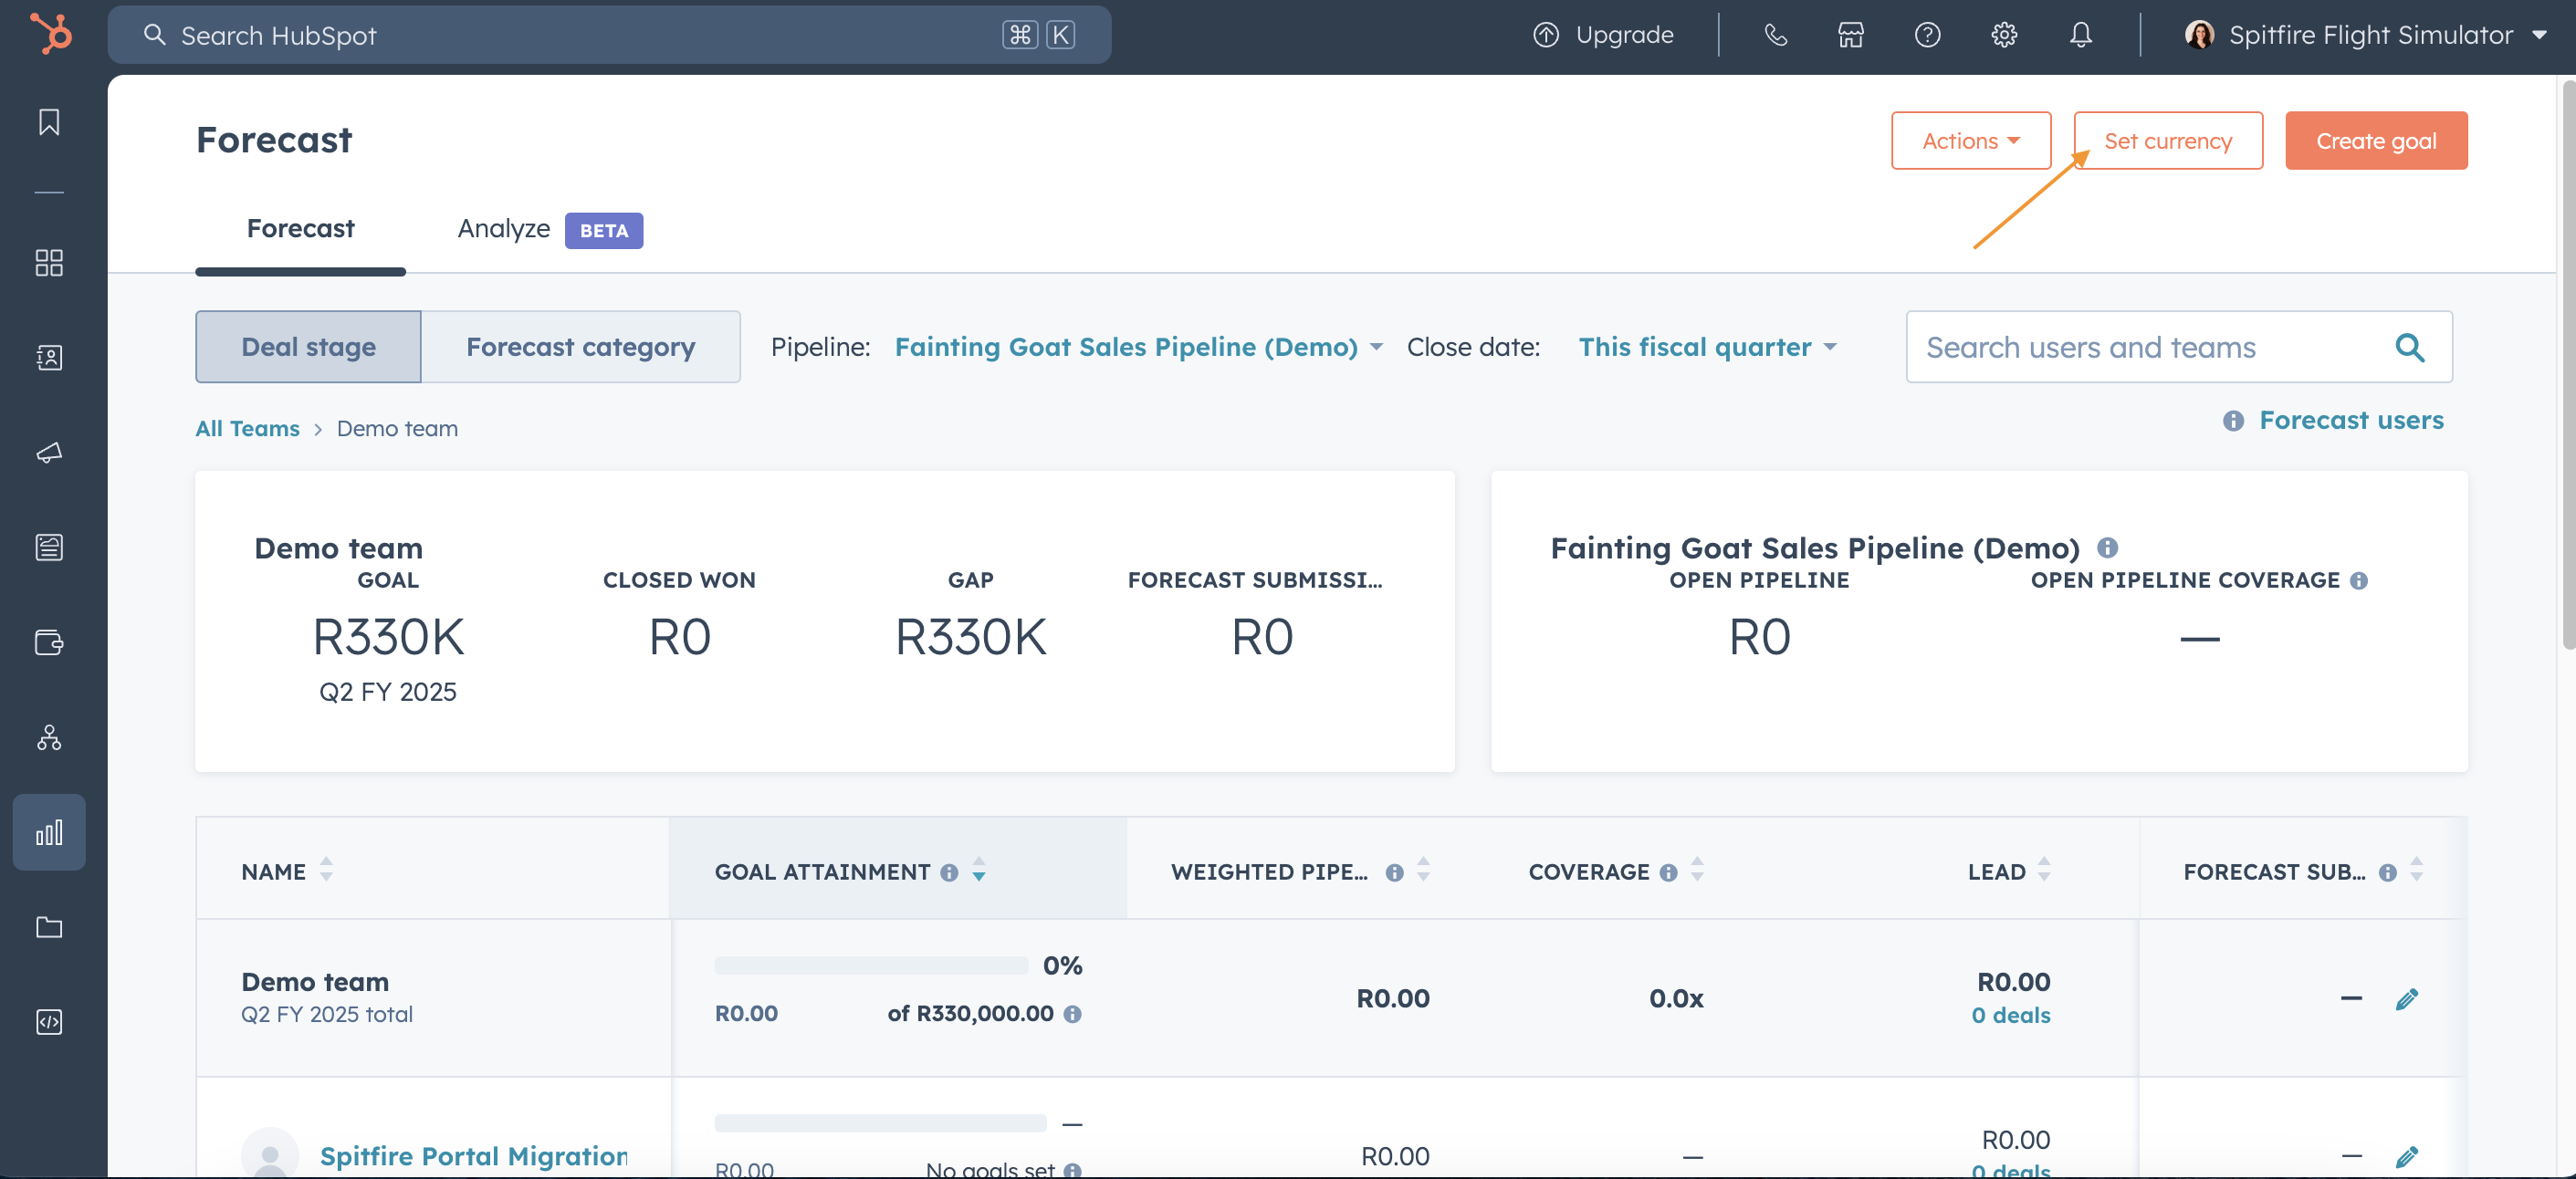Click Forecast Submission column info icon
Viewport: 2576px width, 1179px height.
pos(2387,873)
